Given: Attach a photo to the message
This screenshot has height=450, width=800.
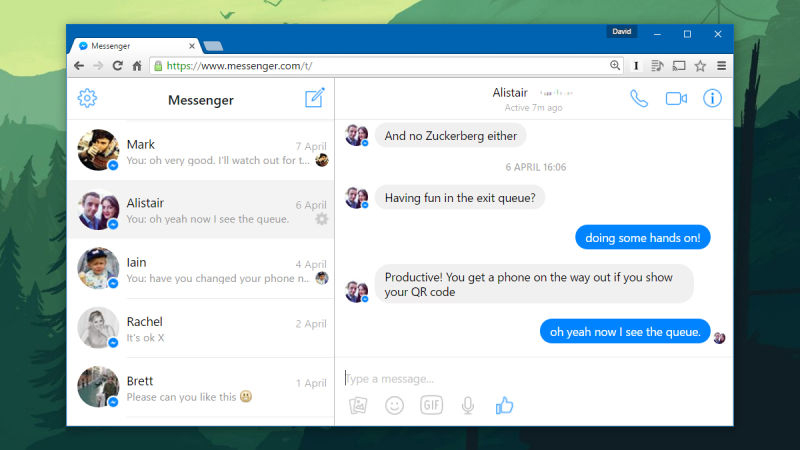Looking at the screenshot, I should [358, 405].
